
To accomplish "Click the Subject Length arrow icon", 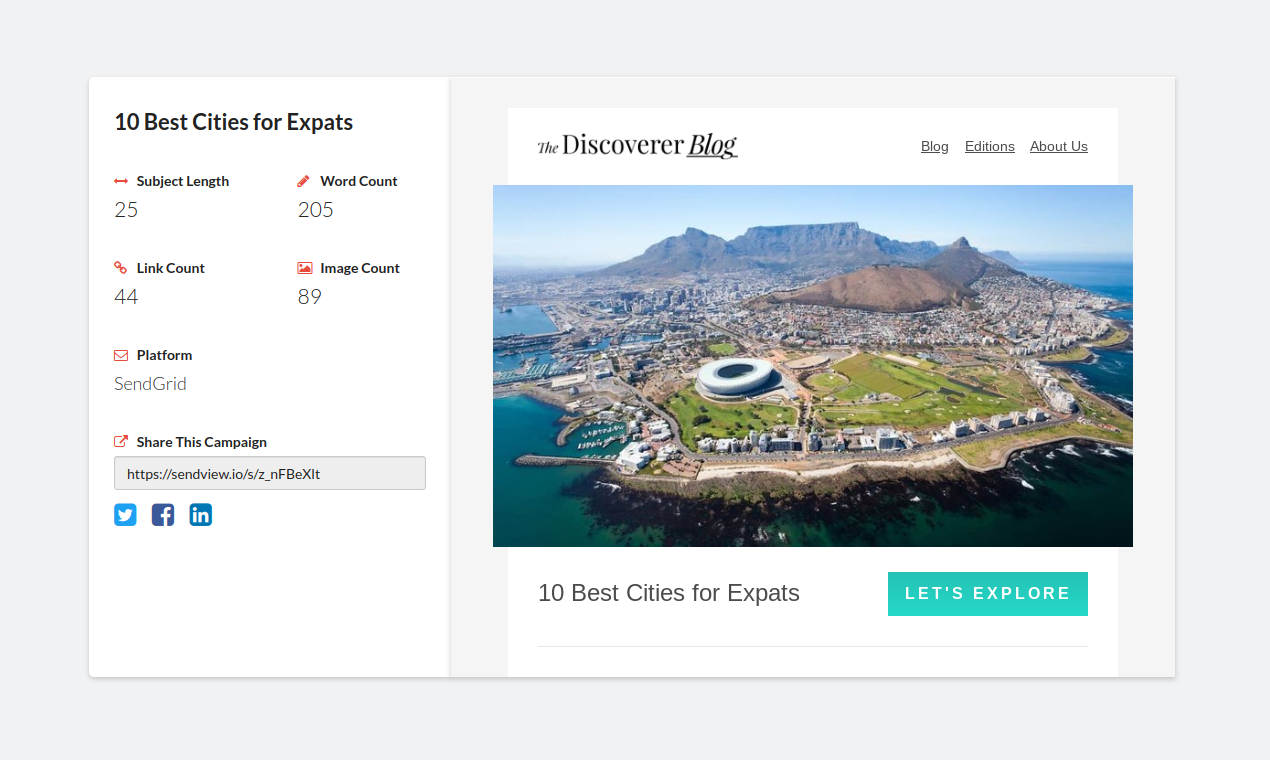I will click(x=121, y=181).
